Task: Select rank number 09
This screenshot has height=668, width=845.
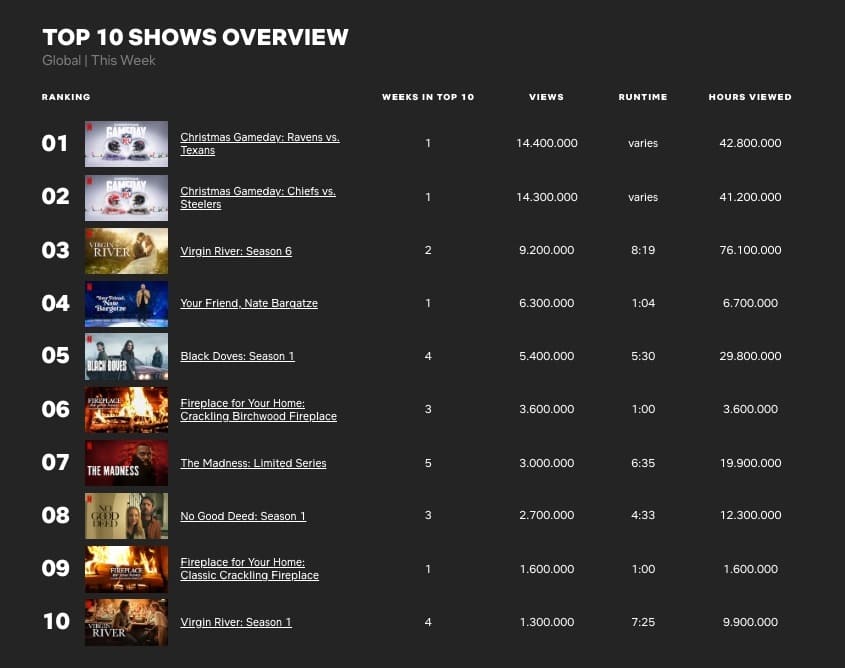Action: (x=56, y=568)
